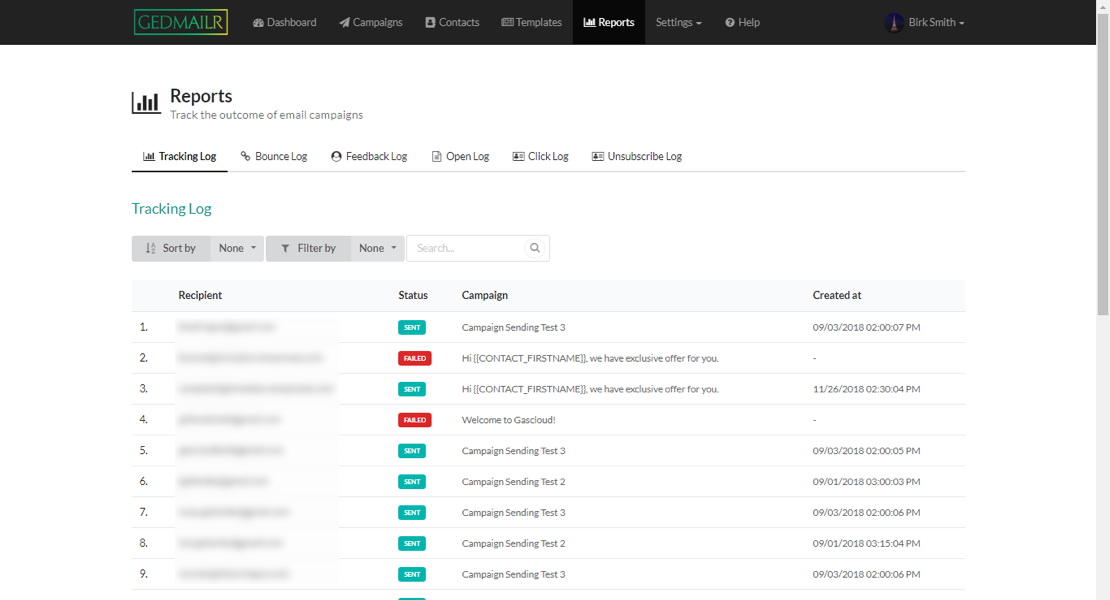This screenshot has width=1110, height=600.
Task: Click the Birk Smith user avatar
Action: (894, 22)
